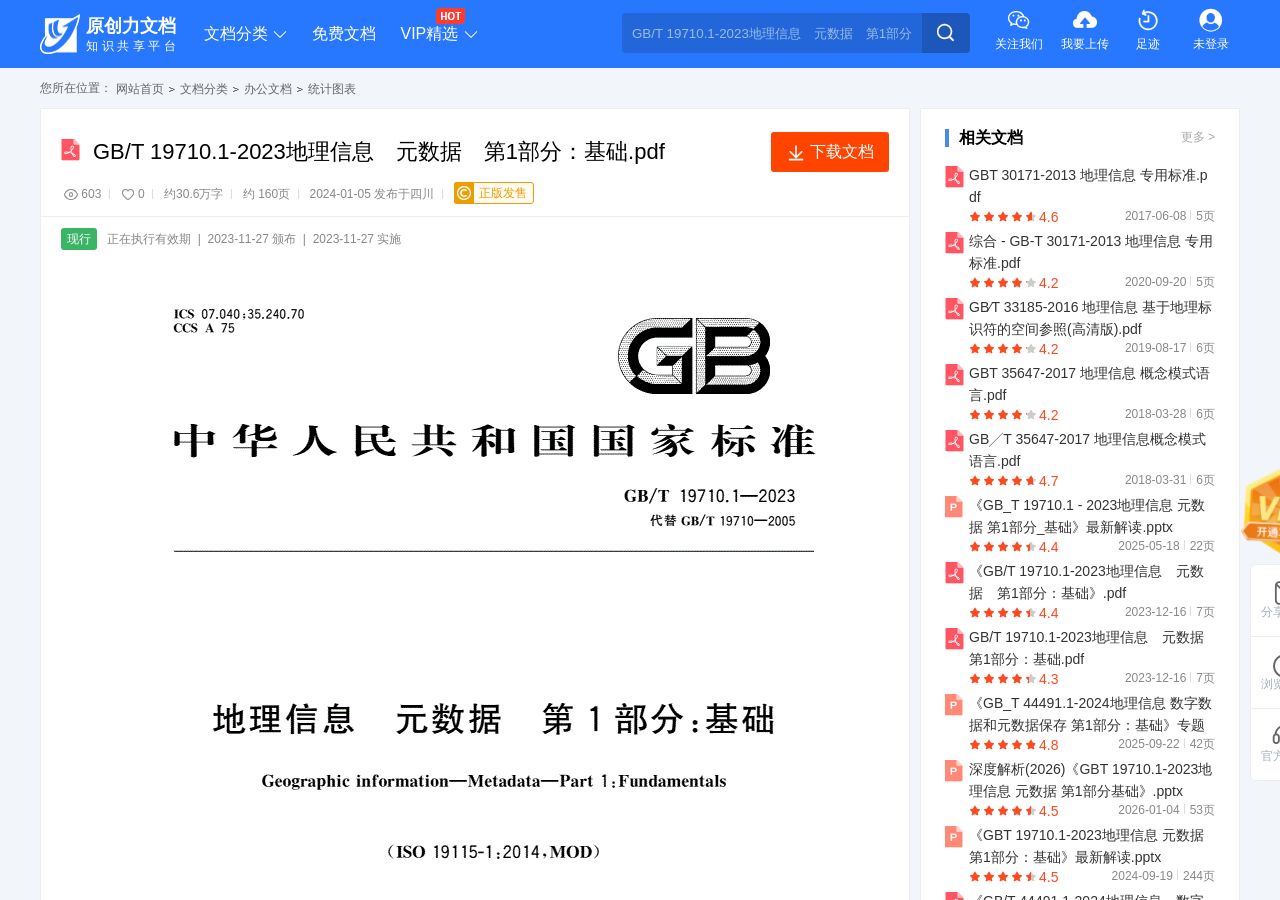The image size is (1280, 900).
Task: Click PDF icon of GBT 35647-2017 地理信息
Action: pyautogui.click(x=955, y=375)
